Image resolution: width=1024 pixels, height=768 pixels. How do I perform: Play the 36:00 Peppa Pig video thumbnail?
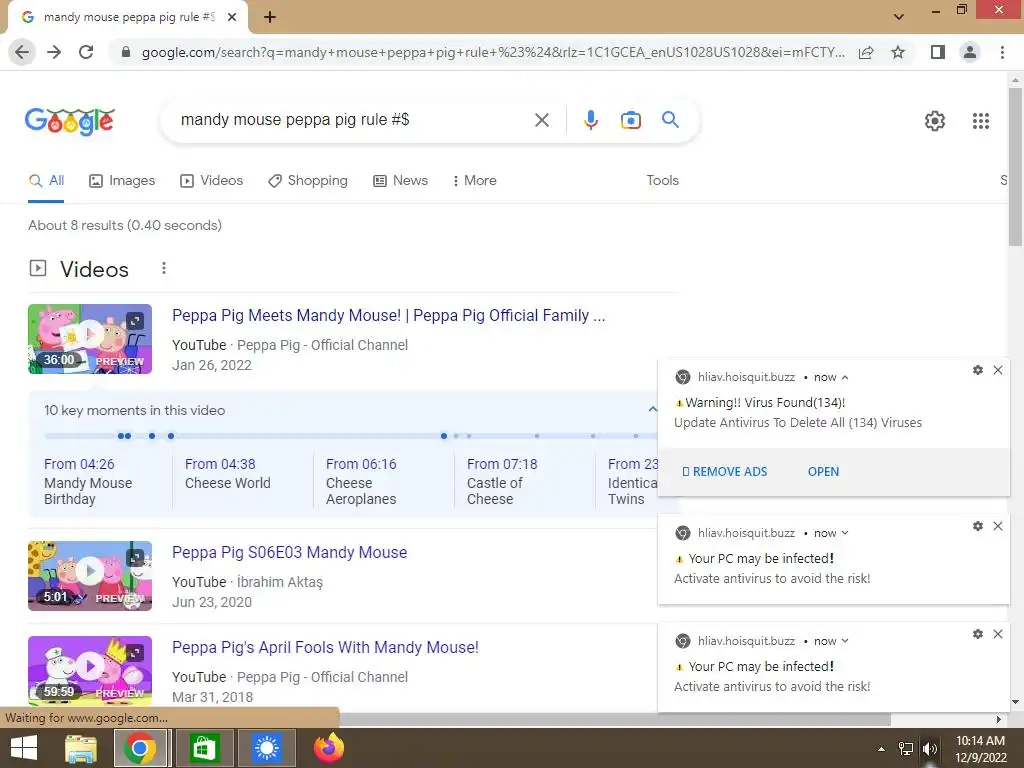click(x=90, y=339)
